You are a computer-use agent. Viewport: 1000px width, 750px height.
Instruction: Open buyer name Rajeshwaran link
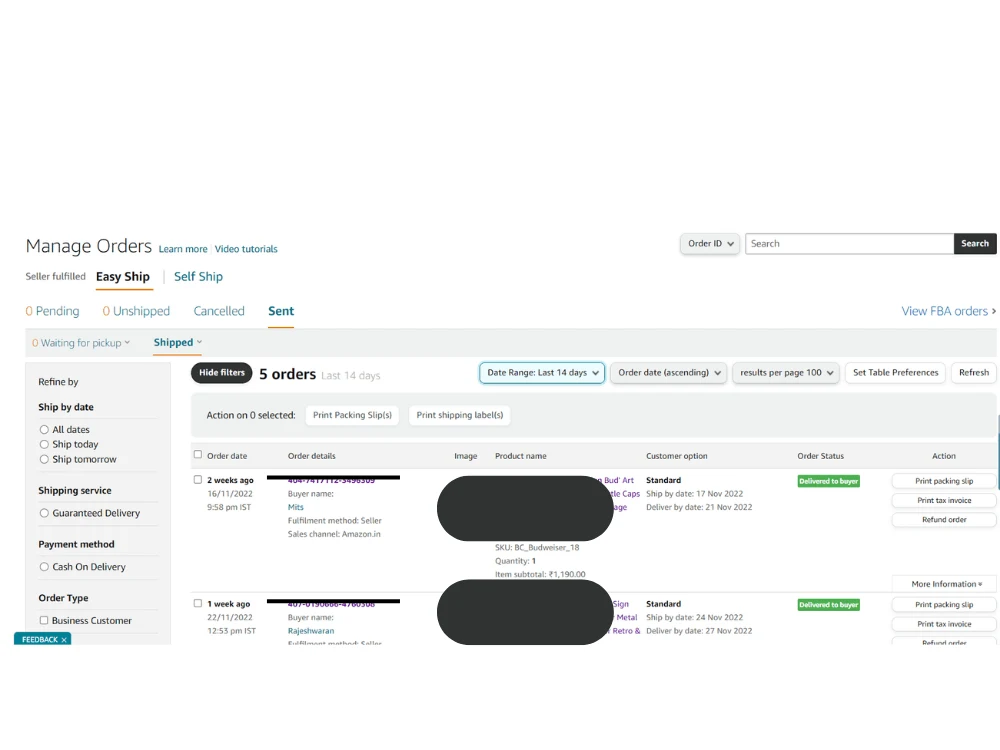pos(311,631)
